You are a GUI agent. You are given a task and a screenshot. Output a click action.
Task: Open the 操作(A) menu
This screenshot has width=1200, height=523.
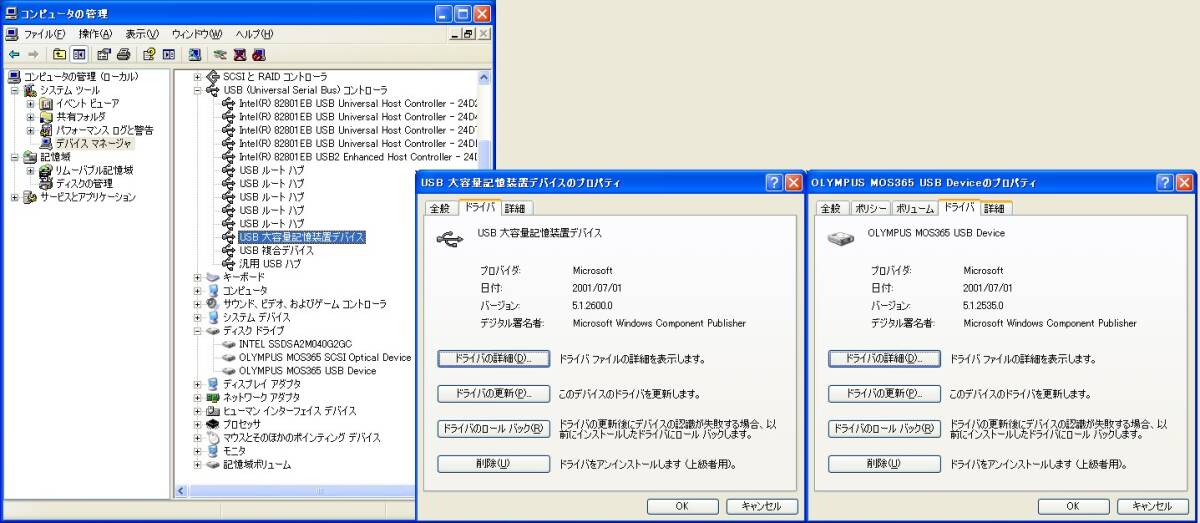(x=96, y=34)
